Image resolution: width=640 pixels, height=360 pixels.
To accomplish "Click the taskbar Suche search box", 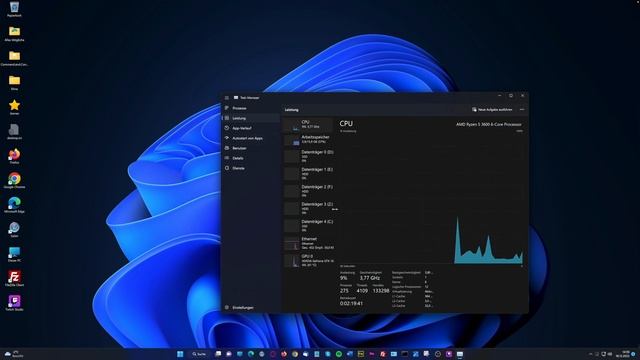I will (x=199, y=354).
